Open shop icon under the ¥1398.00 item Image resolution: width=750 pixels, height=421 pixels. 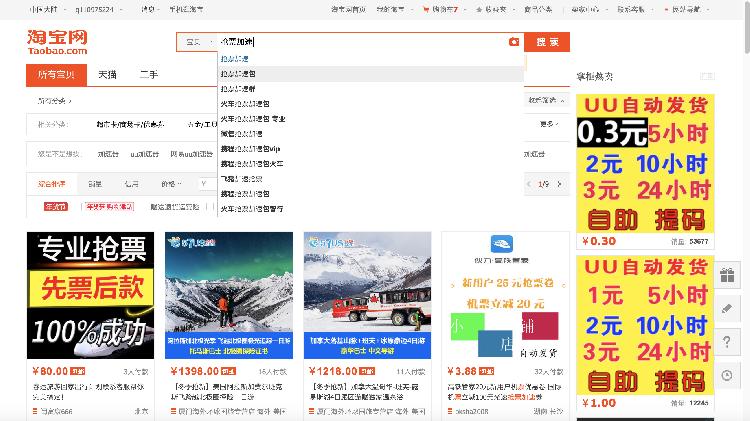coord(174,411)
